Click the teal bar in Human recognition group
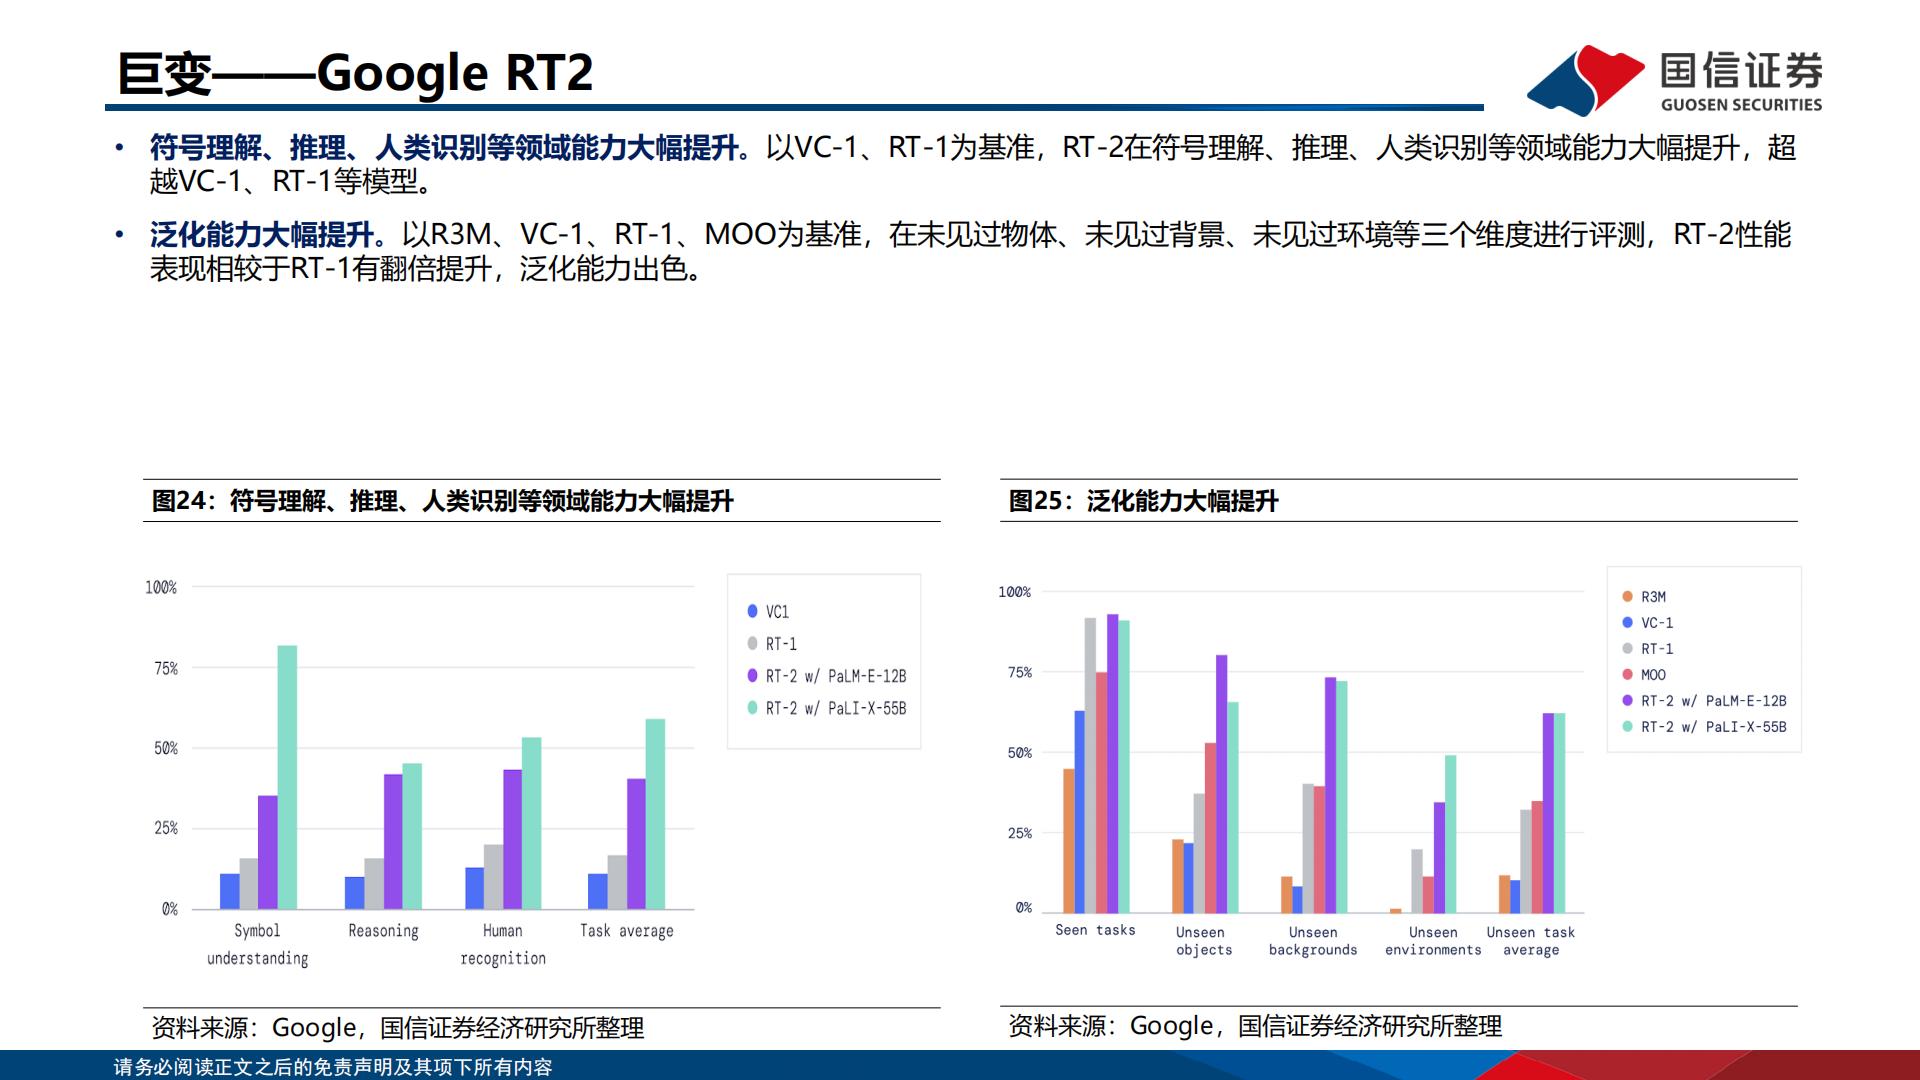Viewport: 1920px width, 1080px height. (x=532, y=823)
